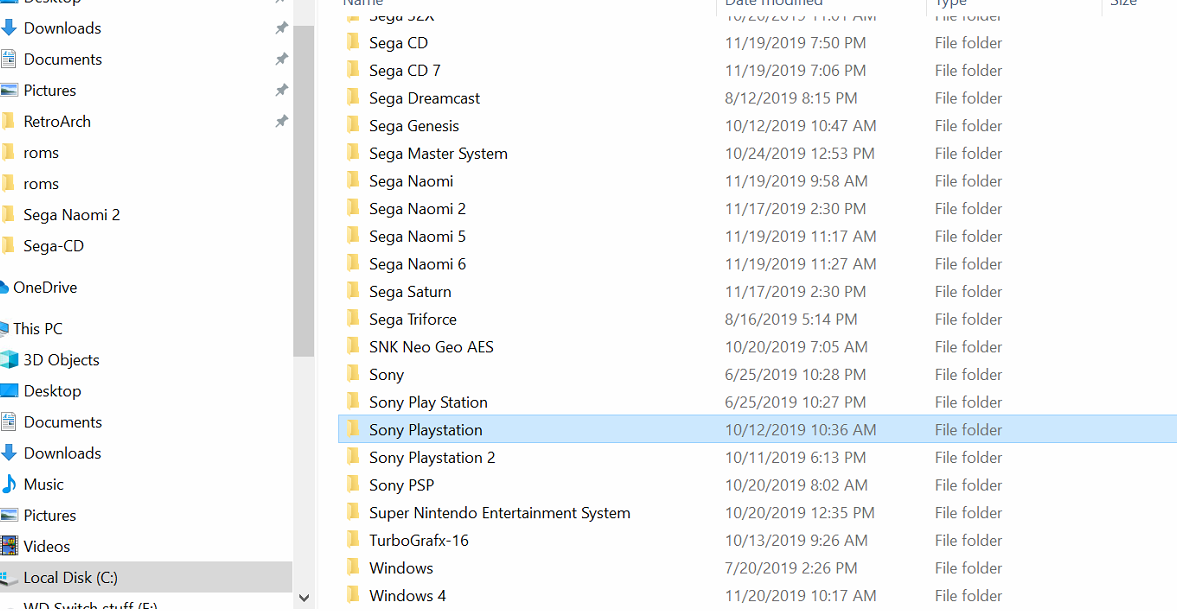Select Sega Naomi 2 in the file list

click(417, 209)
